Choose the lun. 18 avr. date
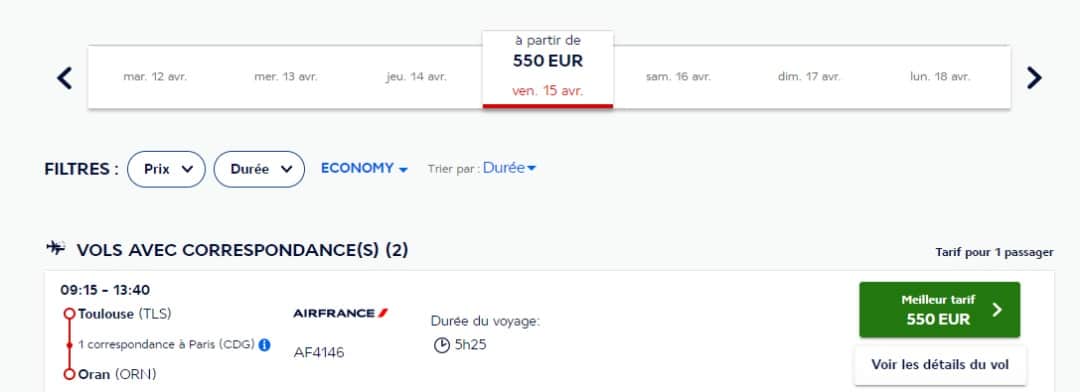Viewport: 1080px width, 392px height. [940, 77]
